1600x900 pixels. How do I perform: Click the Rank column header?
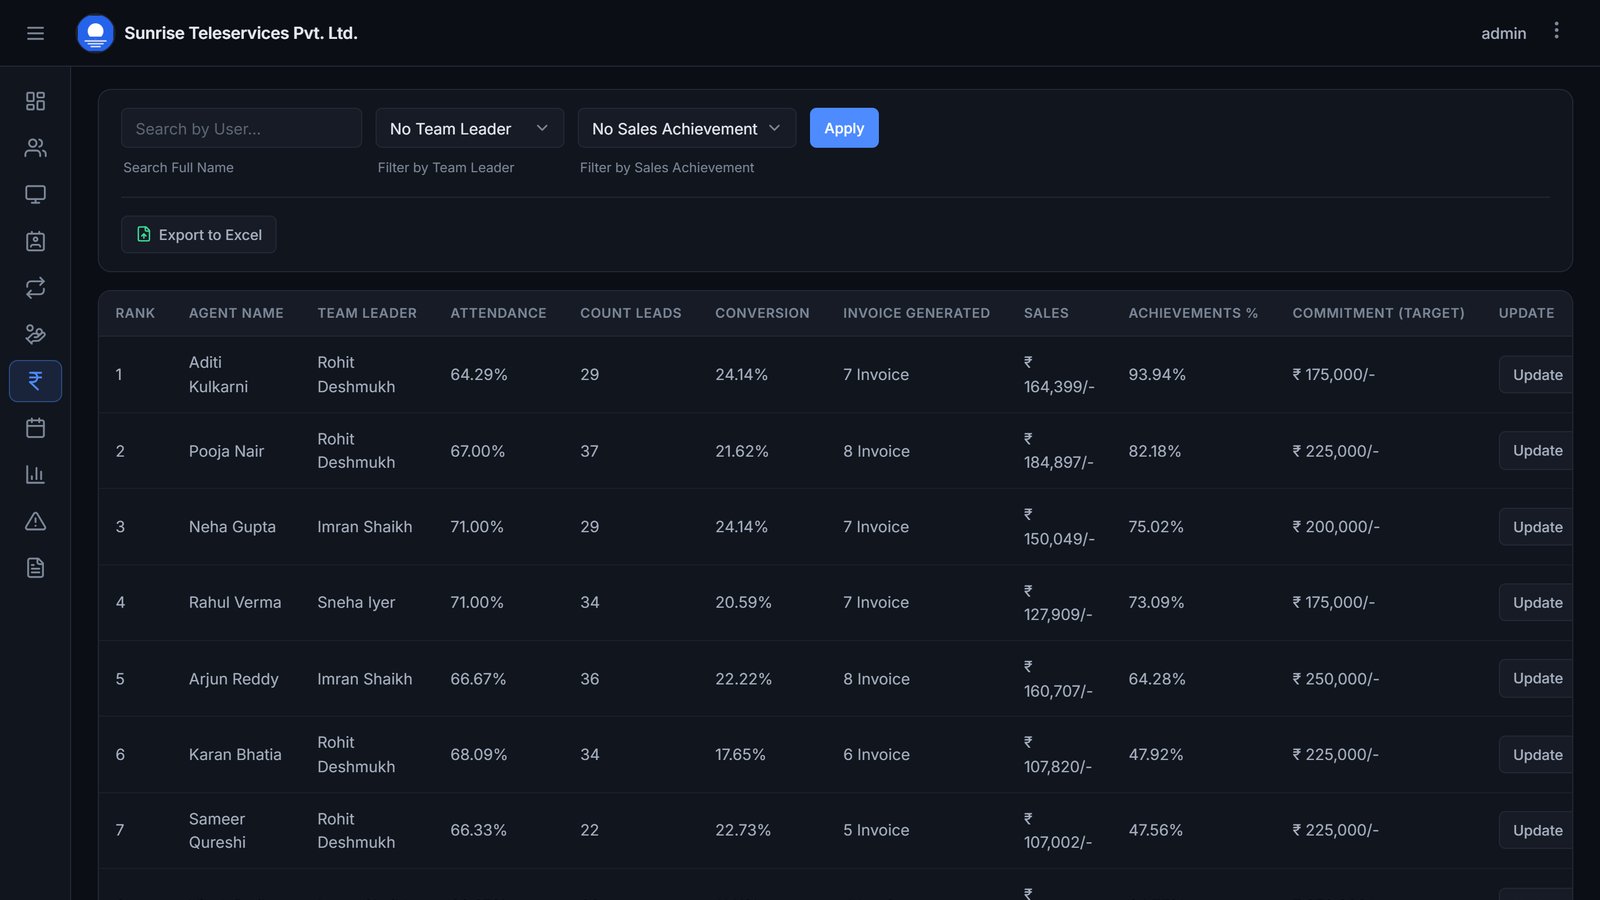point(135,313)
